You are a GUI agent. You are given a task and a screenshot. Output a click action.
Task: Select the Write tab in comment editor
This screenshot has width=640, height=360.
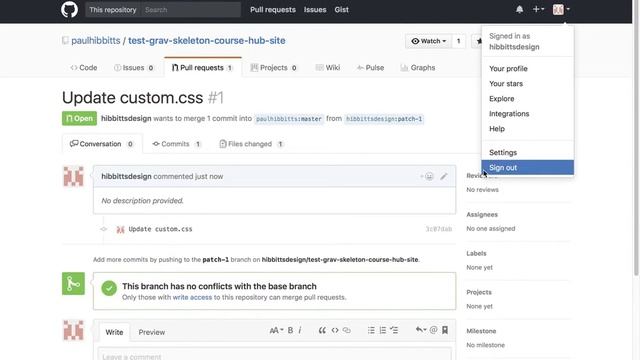[114, 332]
